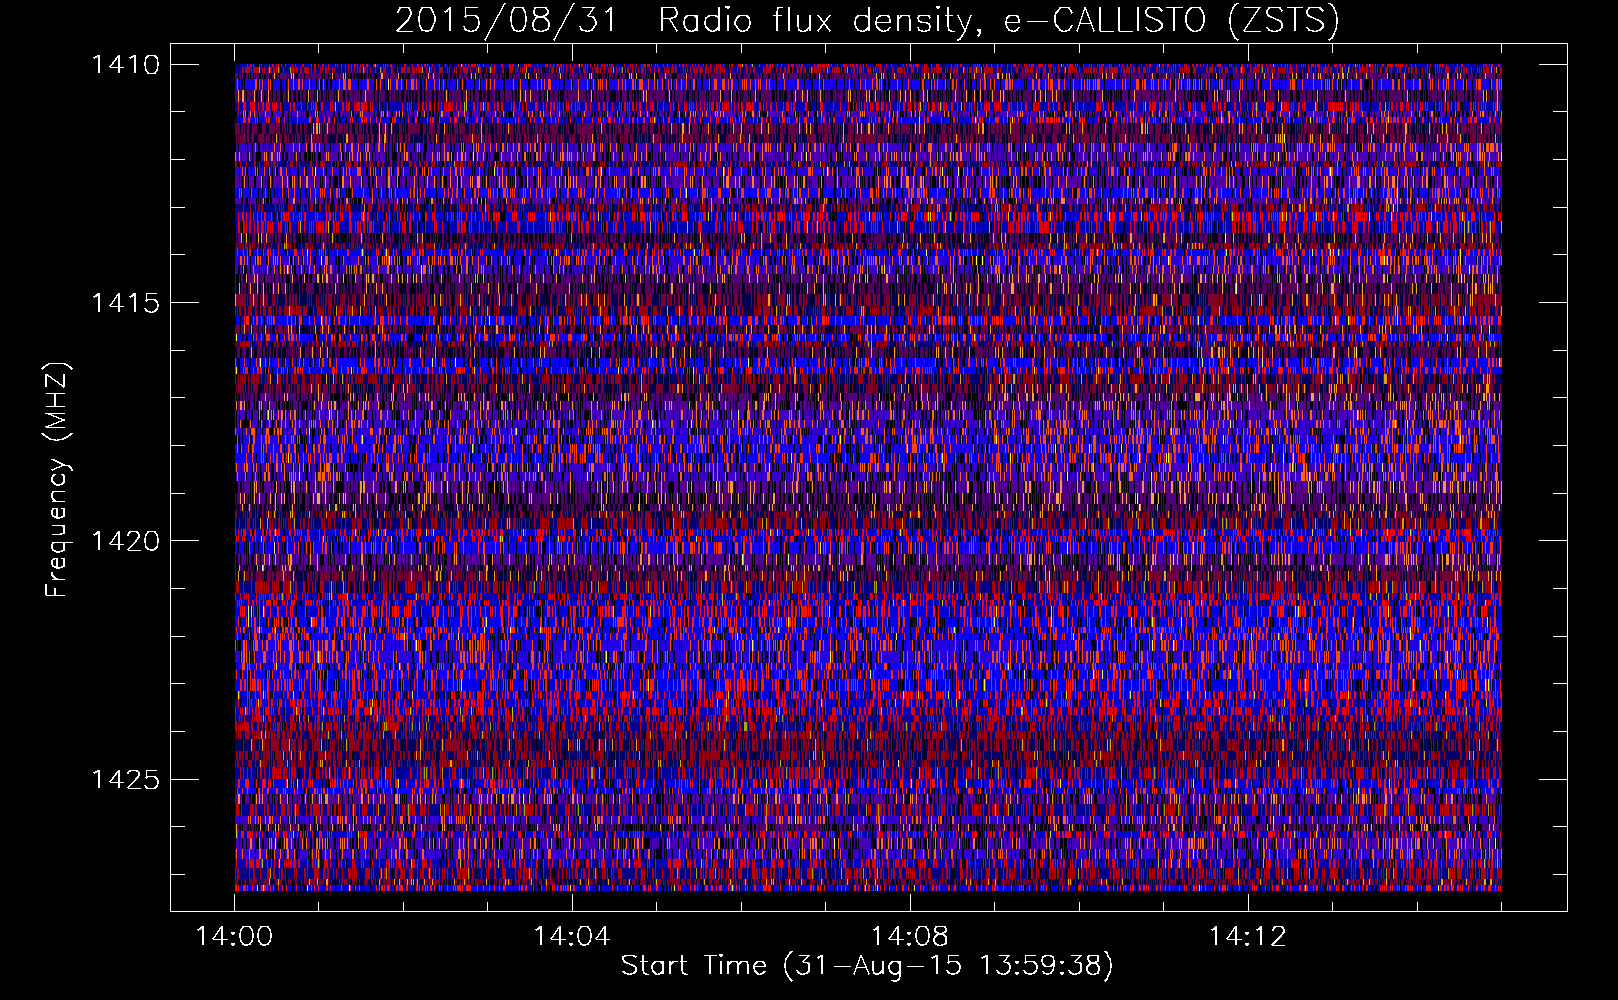Click the 'Frequency (MHZ)' axis title
1618x1000 pixels.
pyautogui.click(x=58, y=480)
